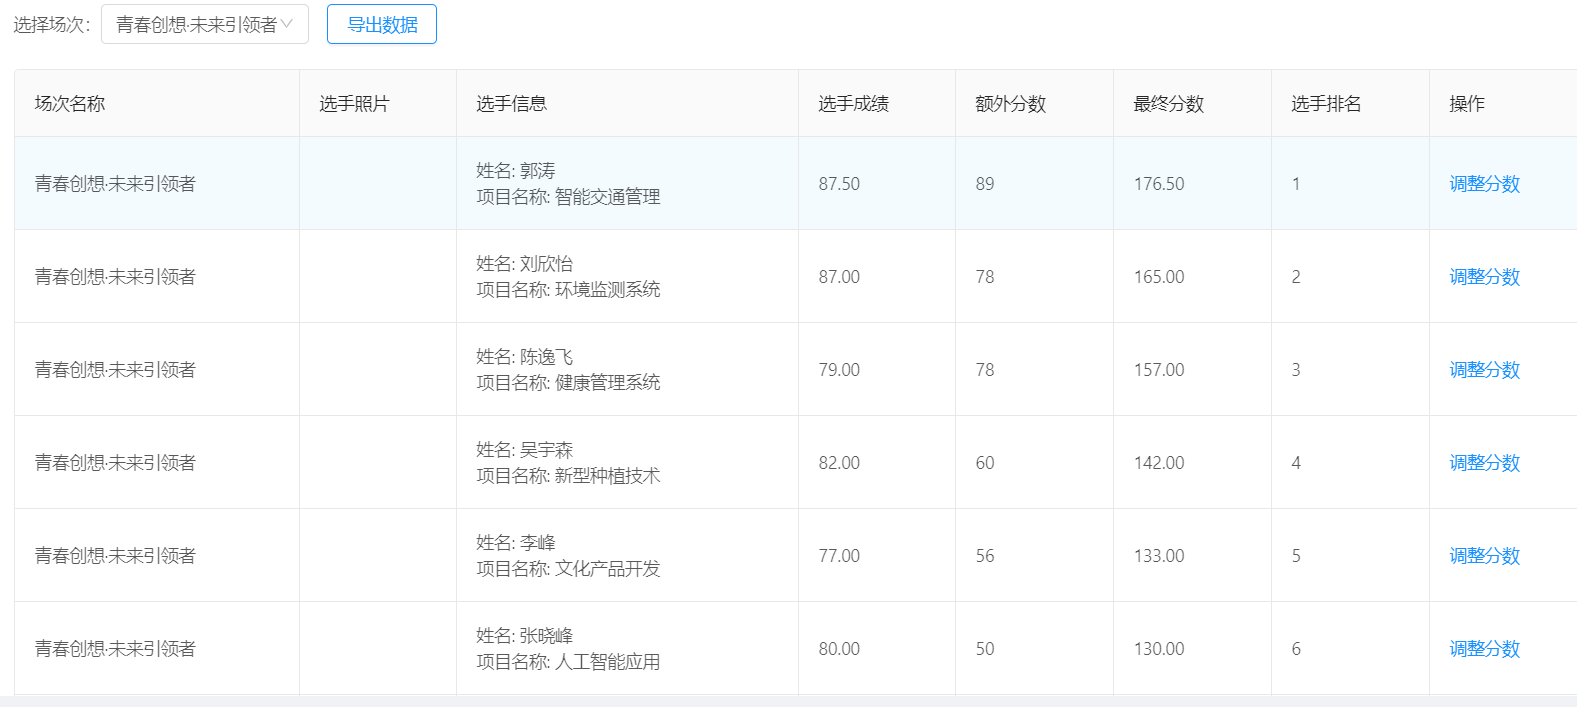Click 调整分数 for 郭涛

[x=1484, y=184]
